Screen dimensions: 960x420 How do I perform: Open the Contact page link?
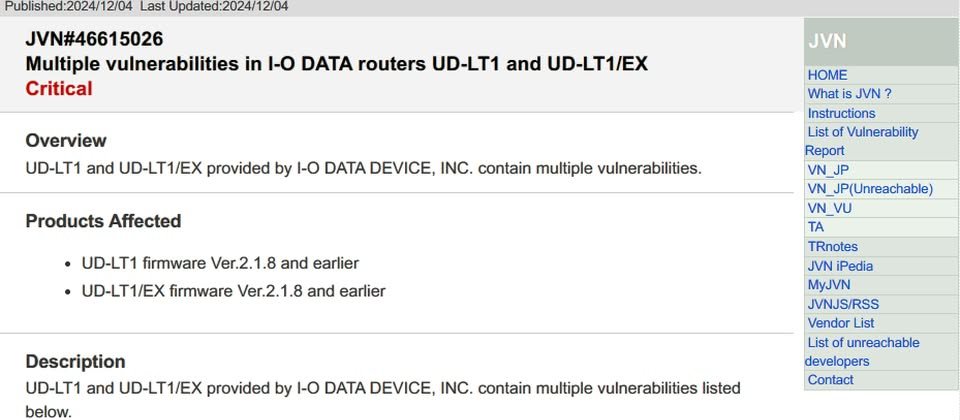point(830,380)
